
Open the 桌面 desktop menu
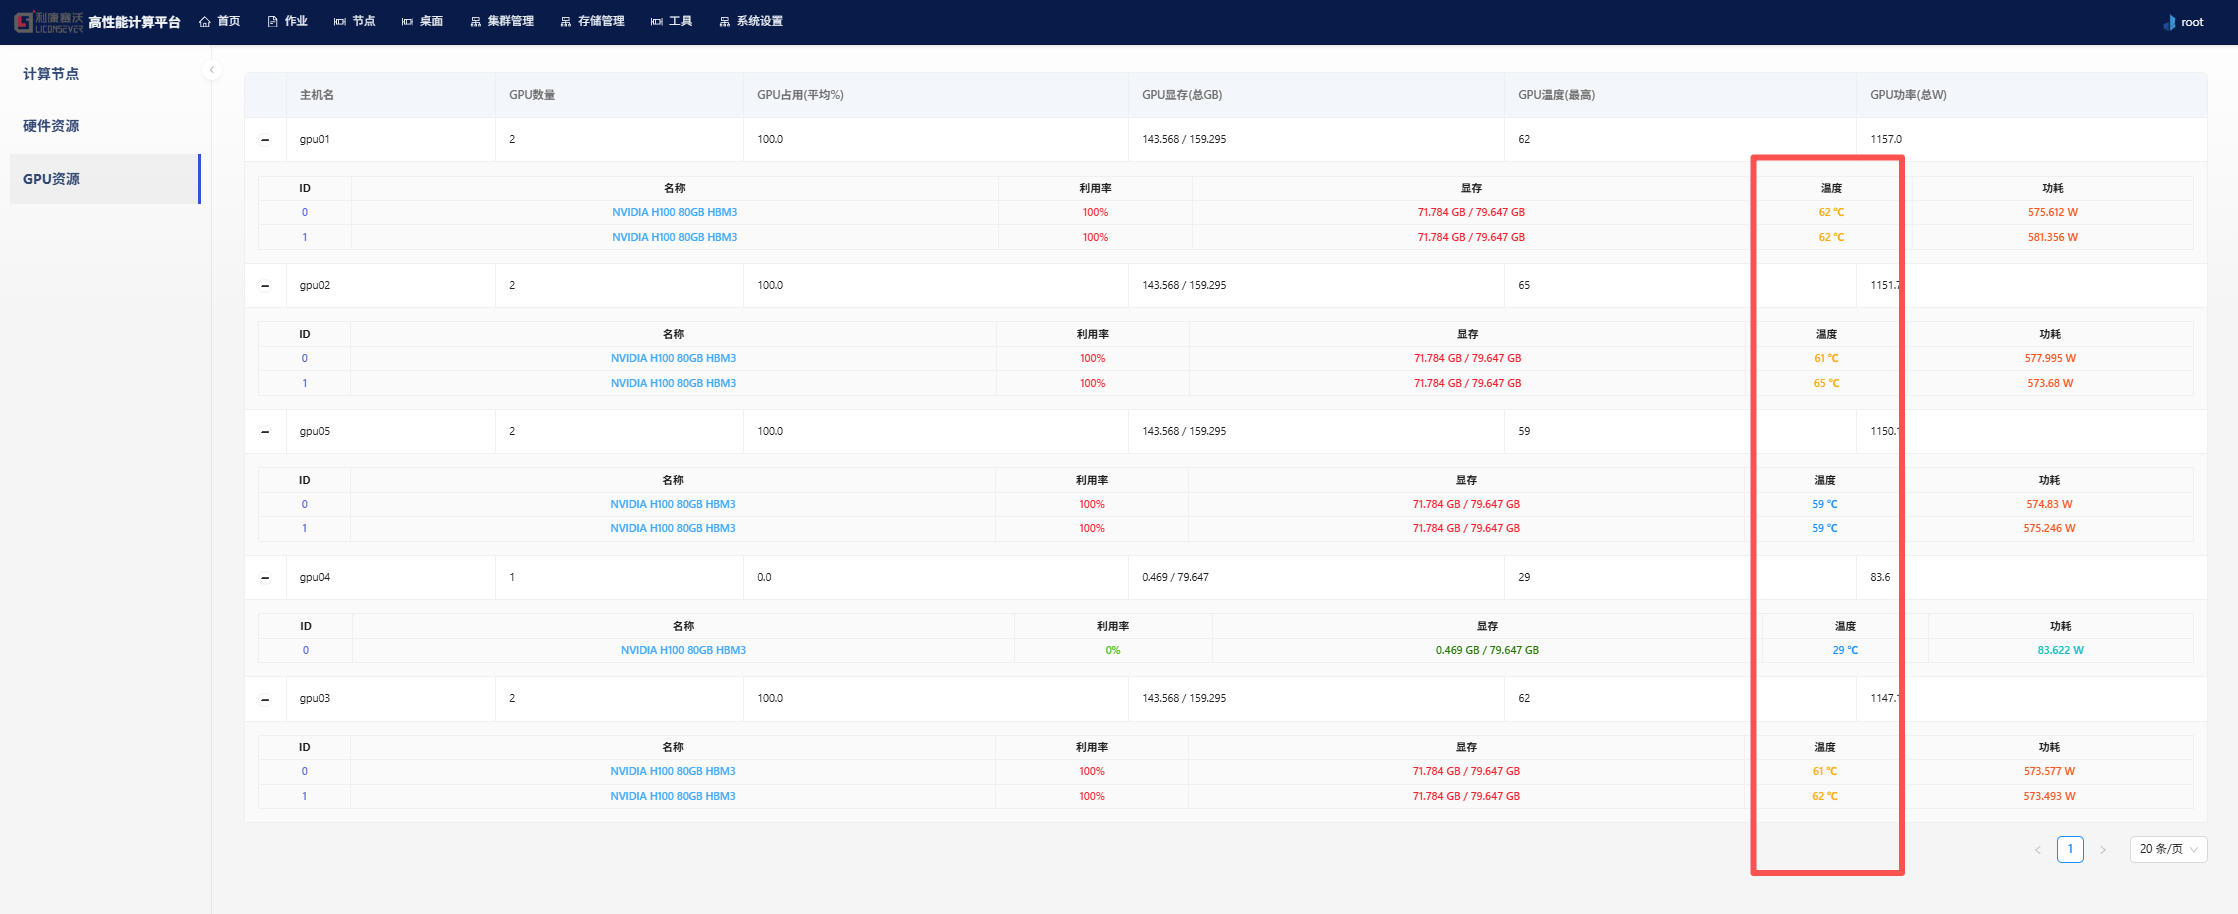pyautogui.click(x=422, y=21)
